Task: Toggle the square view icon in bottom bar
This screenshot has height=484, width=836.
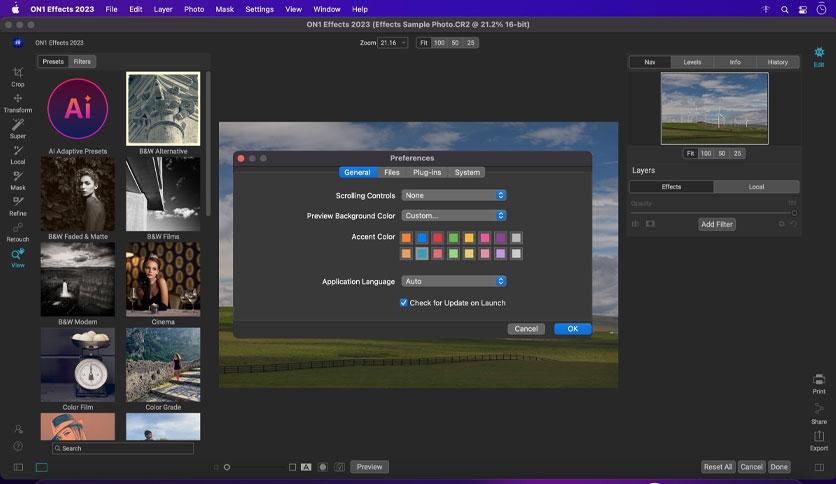Action: [292, 467]
